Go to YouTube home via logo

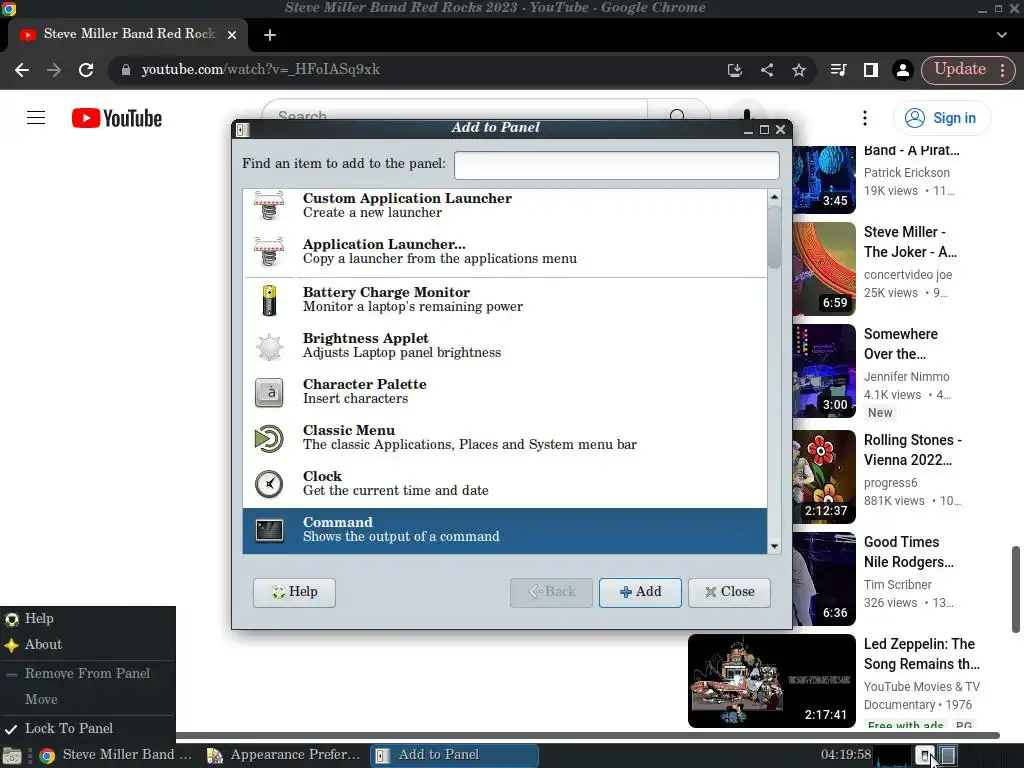coord(117,118)
